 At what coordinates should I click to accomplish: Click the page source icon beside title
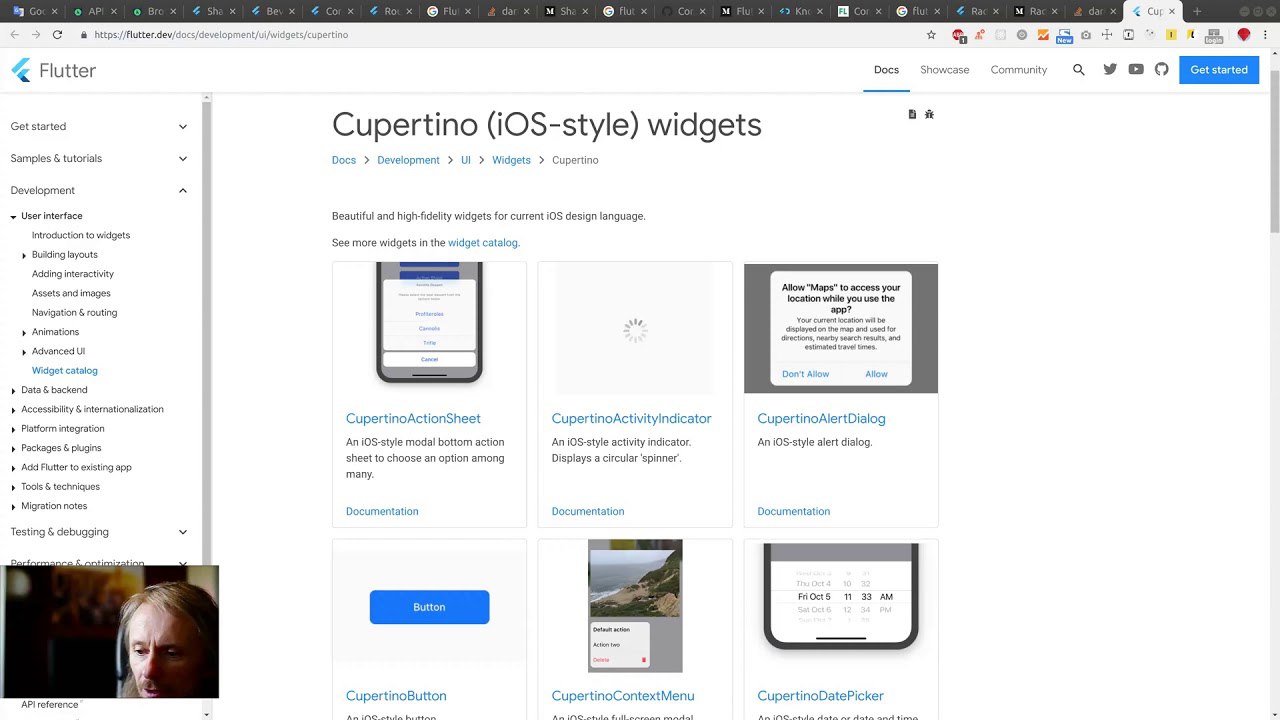tap(912, 114)
